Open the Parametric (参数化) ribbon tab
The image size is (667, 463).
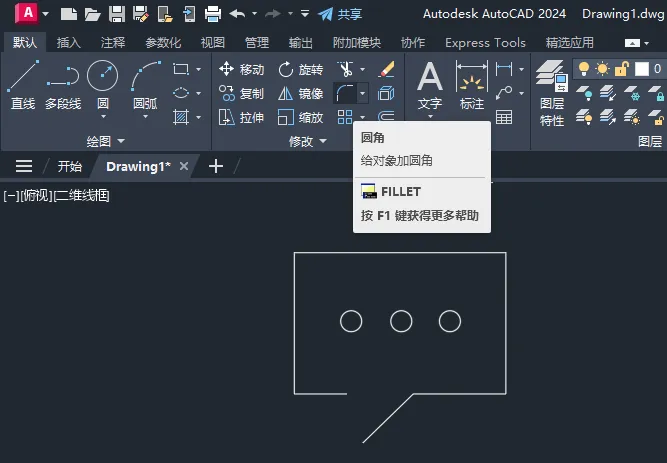163,43
